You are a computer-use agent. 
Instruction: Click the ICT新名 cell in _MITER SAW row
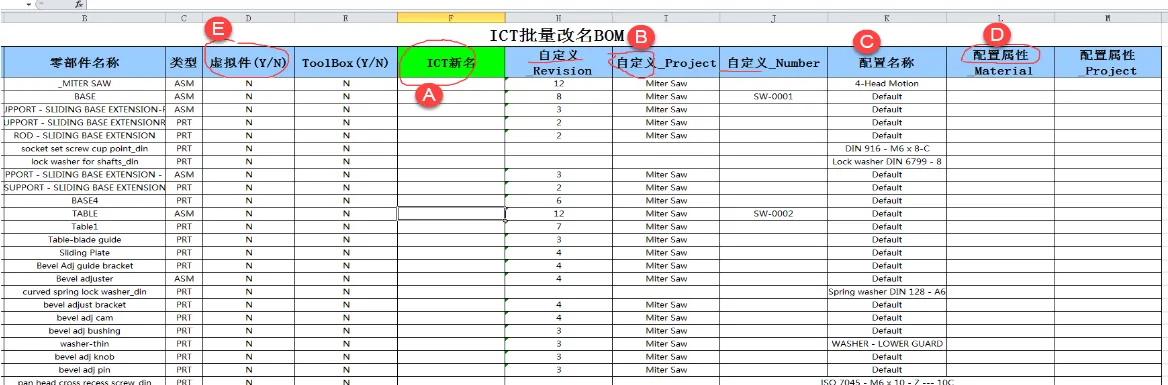click(451, 84)
